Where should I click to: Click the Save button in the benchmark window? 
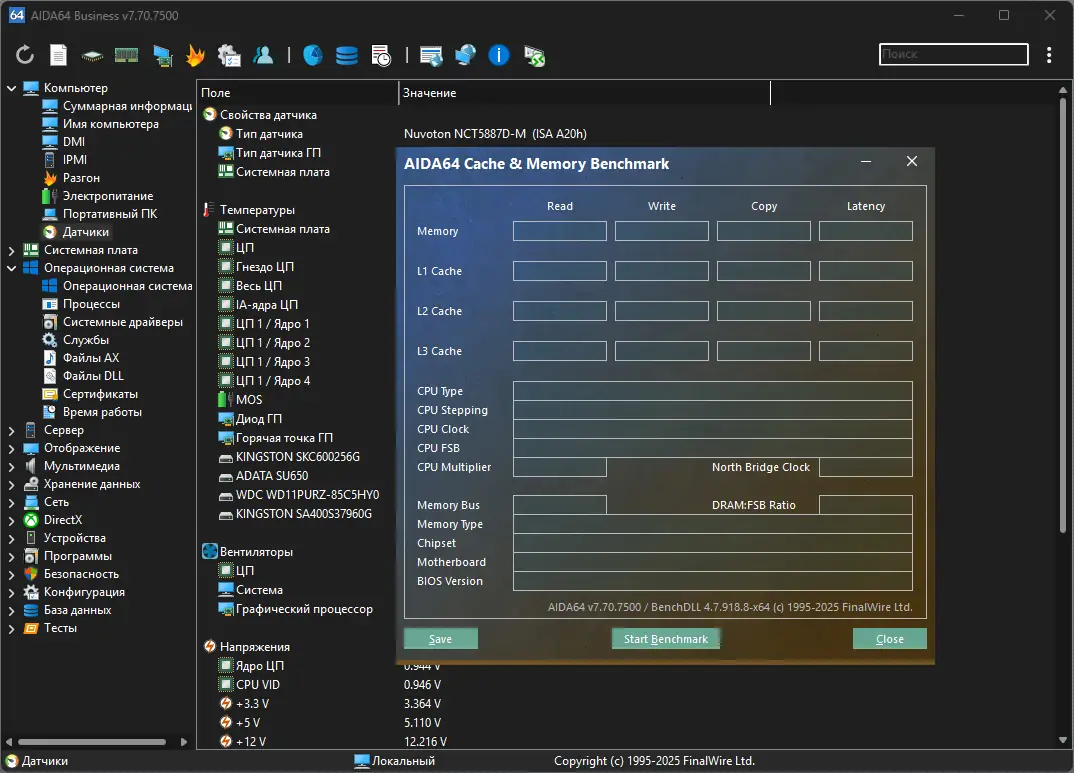click(440, 638)
